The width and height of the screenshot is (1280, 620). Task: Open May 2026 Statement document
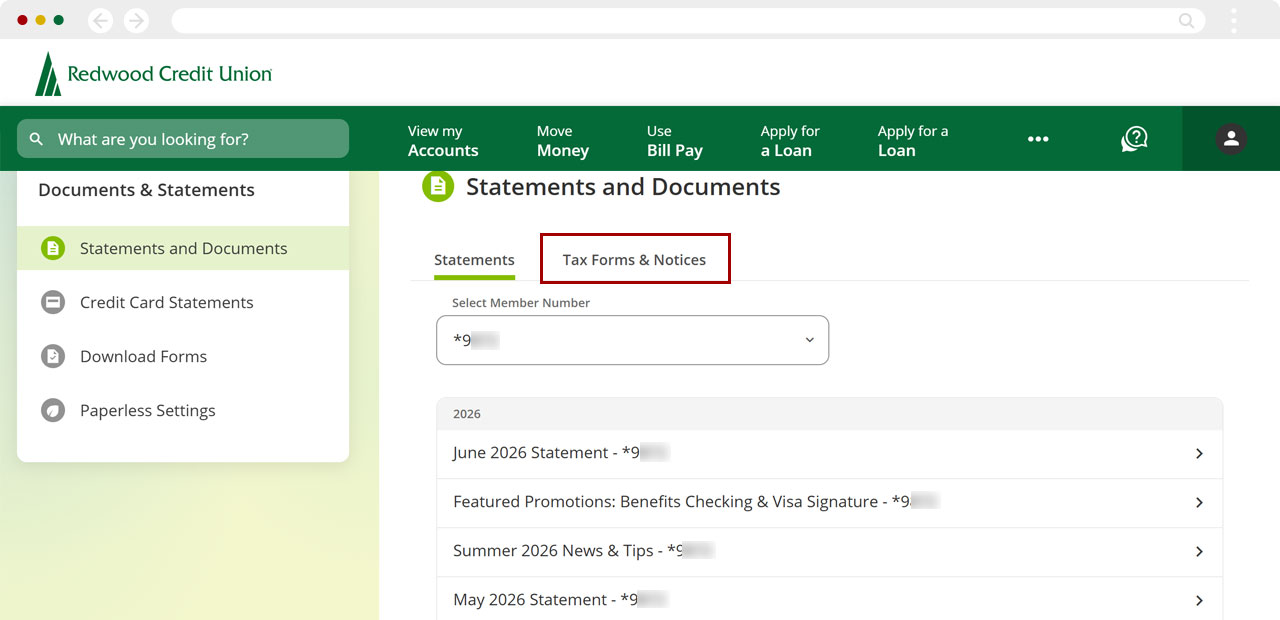click(x=829, y=599)
